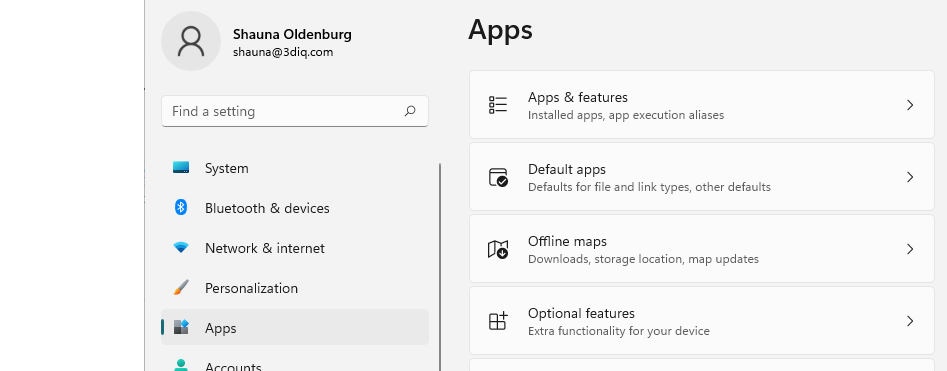Click the Network Wi-Fi icon
947x371 pixels.
181,248
